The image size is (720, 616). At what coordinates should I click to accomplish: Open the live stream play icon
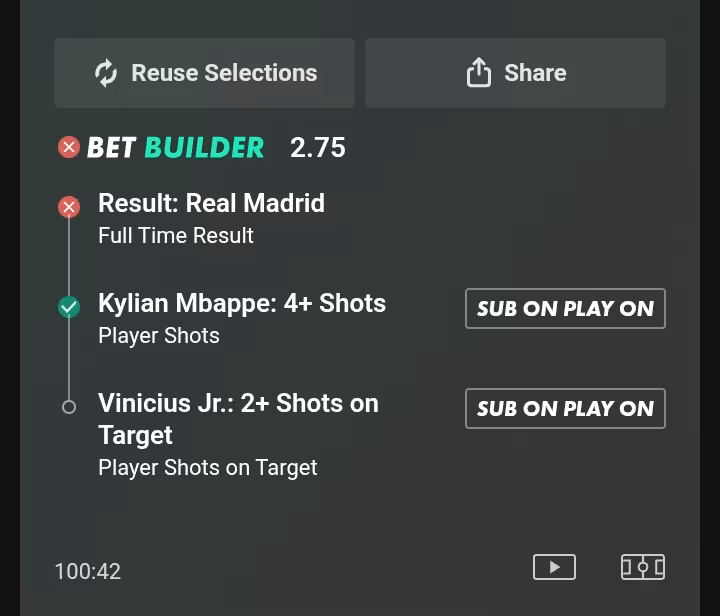554,567
